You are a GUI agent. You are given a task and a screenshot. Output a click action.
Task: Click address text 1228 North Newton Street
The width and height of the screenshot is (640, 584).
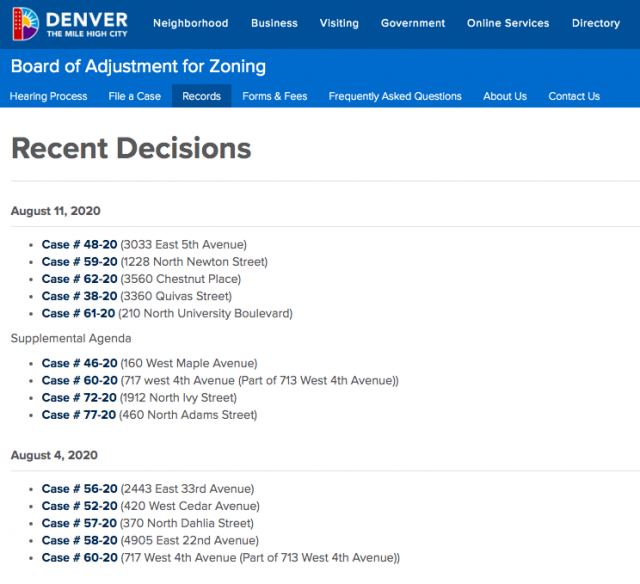194,262
